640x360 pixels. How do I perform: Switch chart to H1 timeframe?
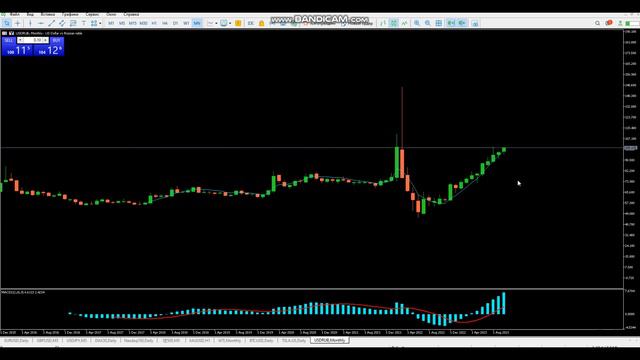click(154, 23)
